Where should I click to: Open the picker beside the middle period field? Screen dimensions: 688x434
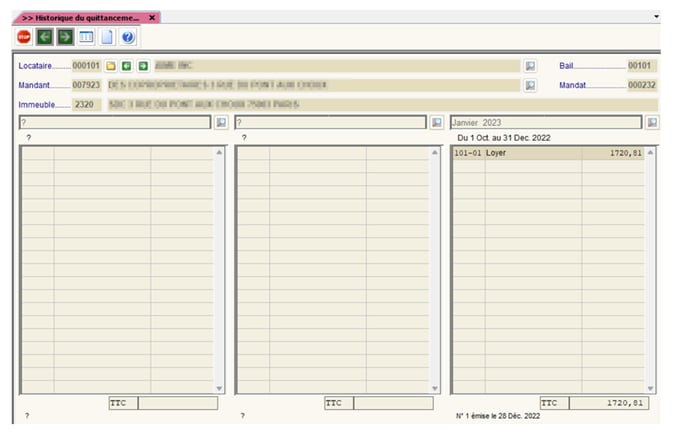pos(437,123)
